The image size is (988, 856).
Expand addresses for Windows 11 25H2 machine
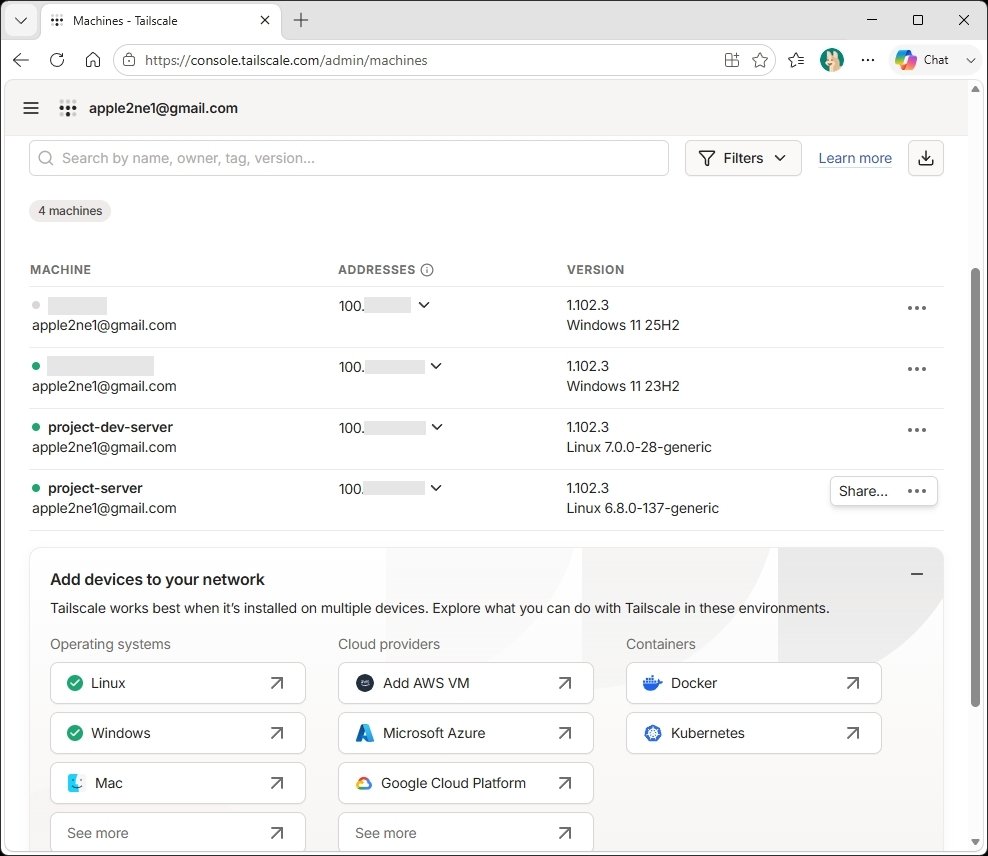(424, 305)
